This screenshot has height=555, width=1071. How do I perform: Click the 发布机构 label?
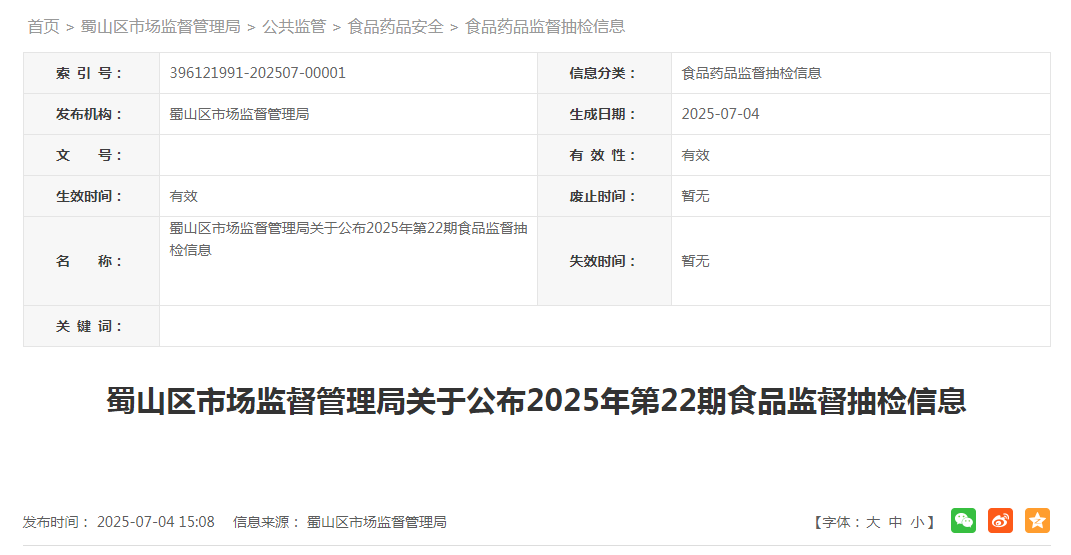click(x=89, y=114)
